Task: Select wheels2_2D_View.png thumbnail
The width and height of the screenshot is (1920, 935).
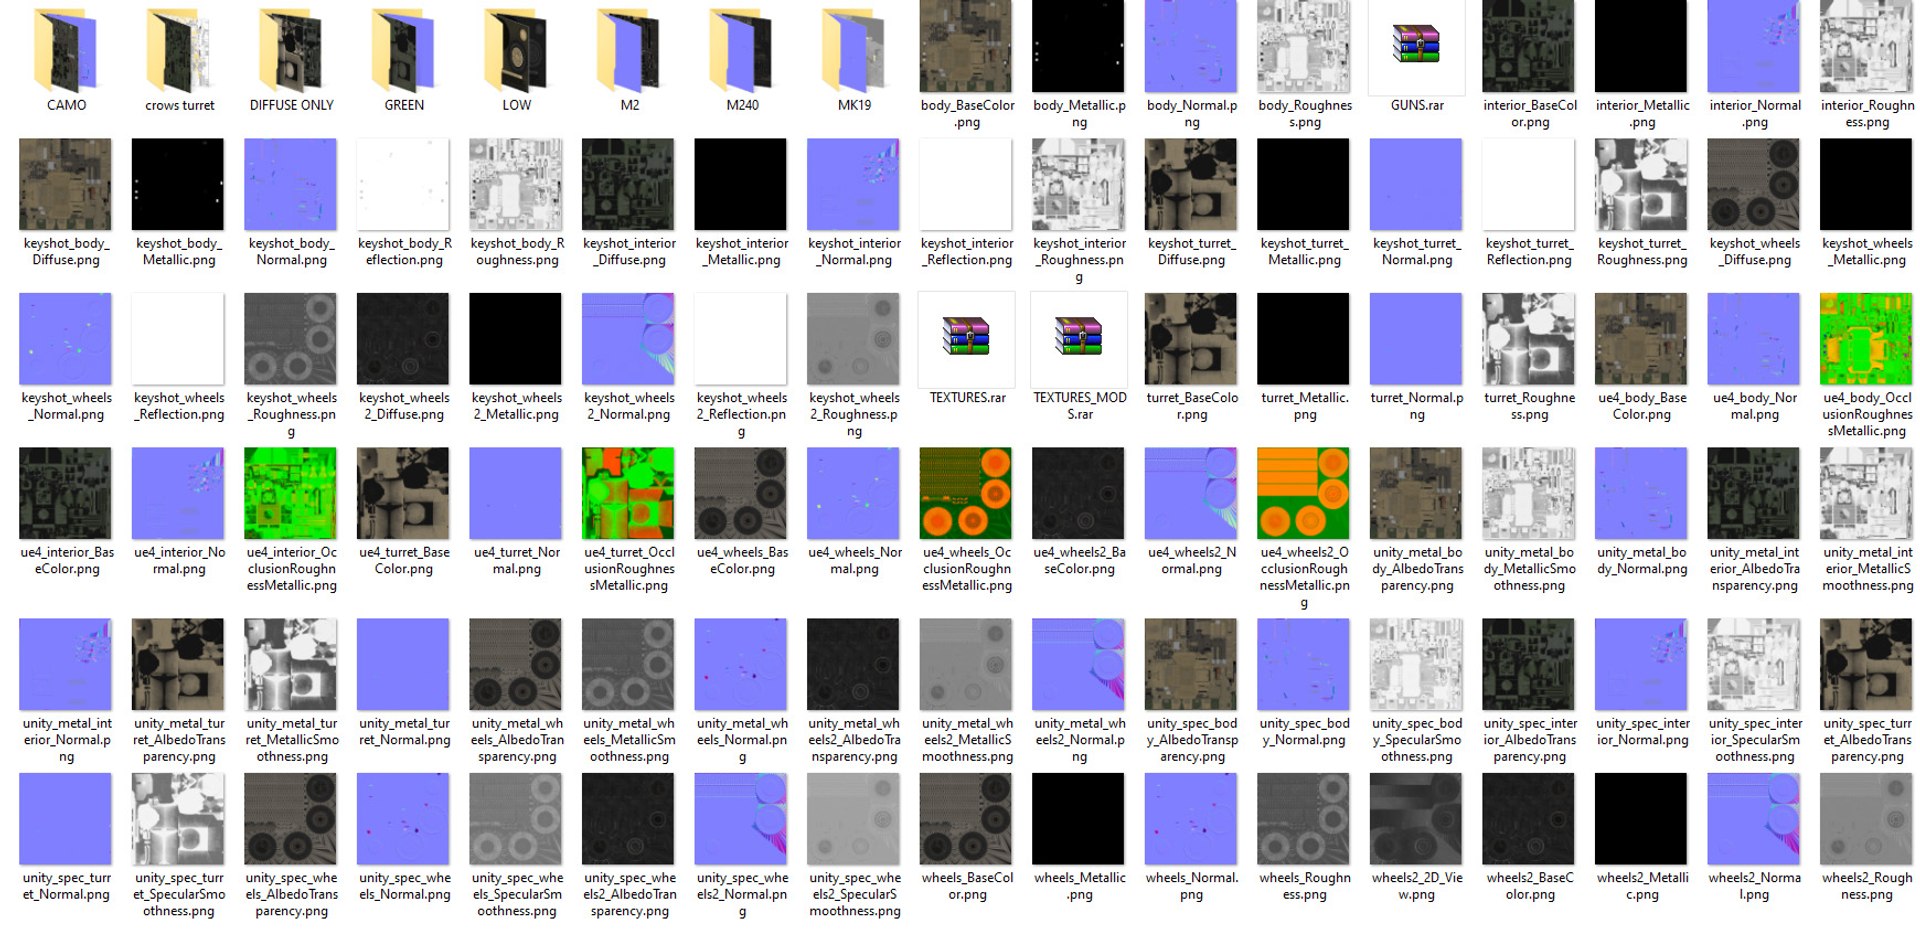Action: (1416, 819)
